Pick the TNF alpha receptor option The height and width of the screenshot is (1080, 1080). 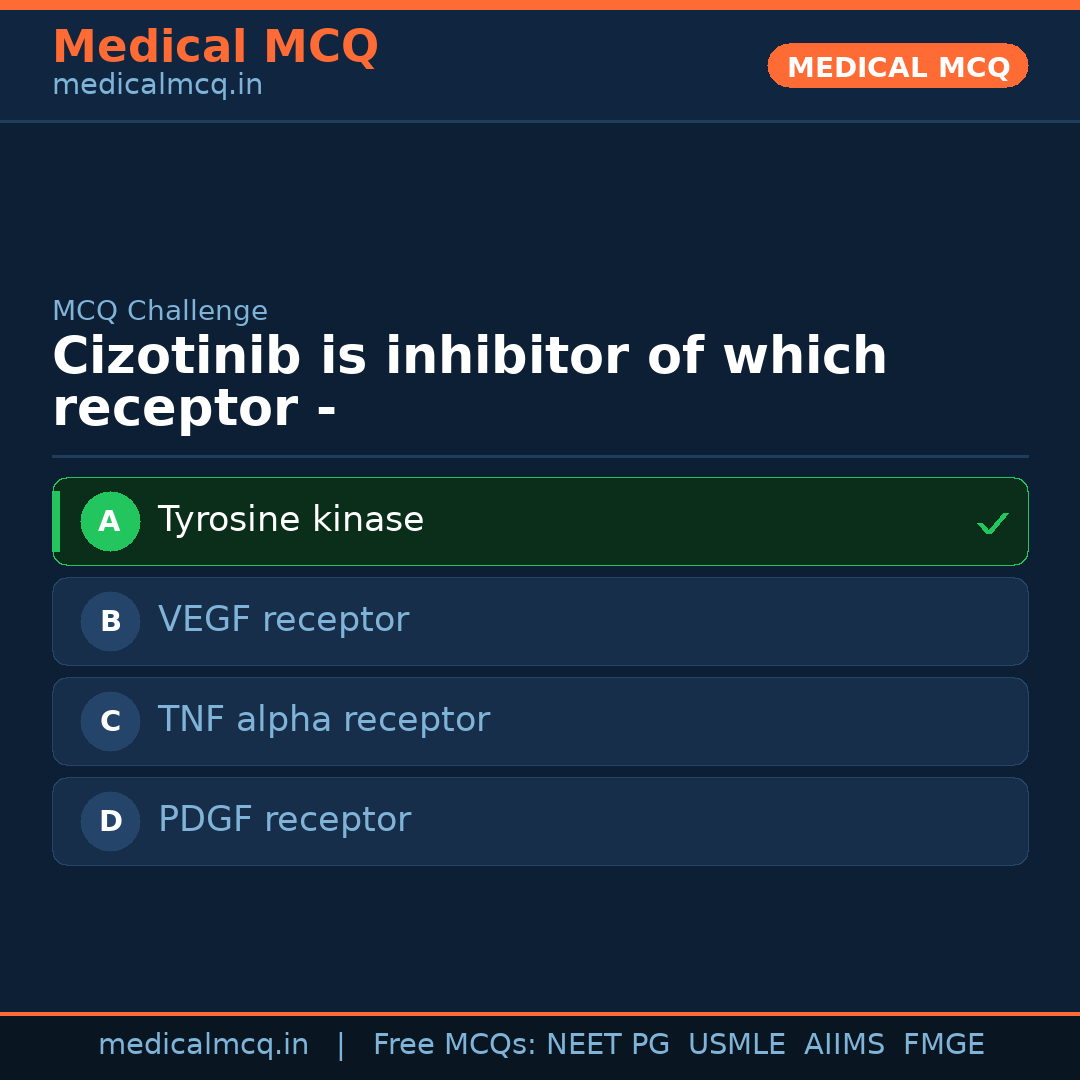click(323, 720)
